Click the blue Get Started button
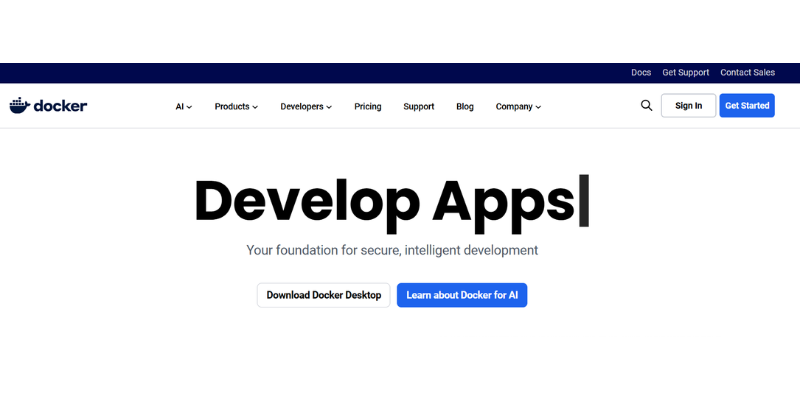Screen dimensions: 800x400 click(x=747, y=105)
